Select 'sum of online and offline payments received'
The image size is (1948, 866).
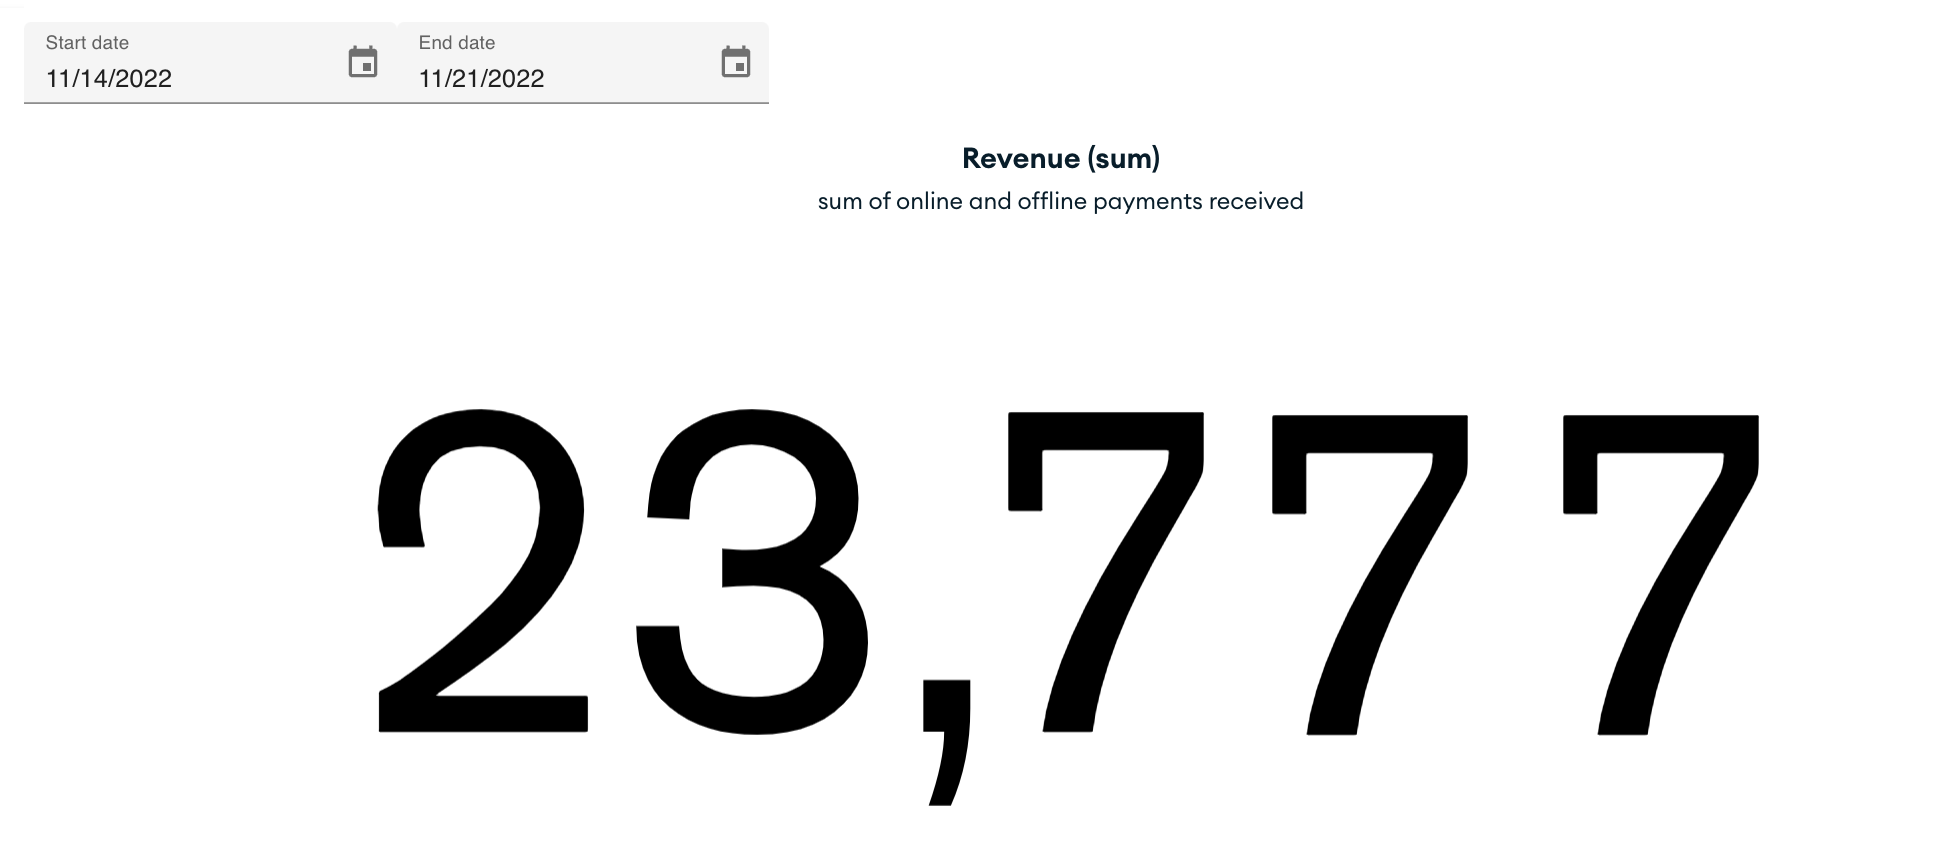point(1061,201)
